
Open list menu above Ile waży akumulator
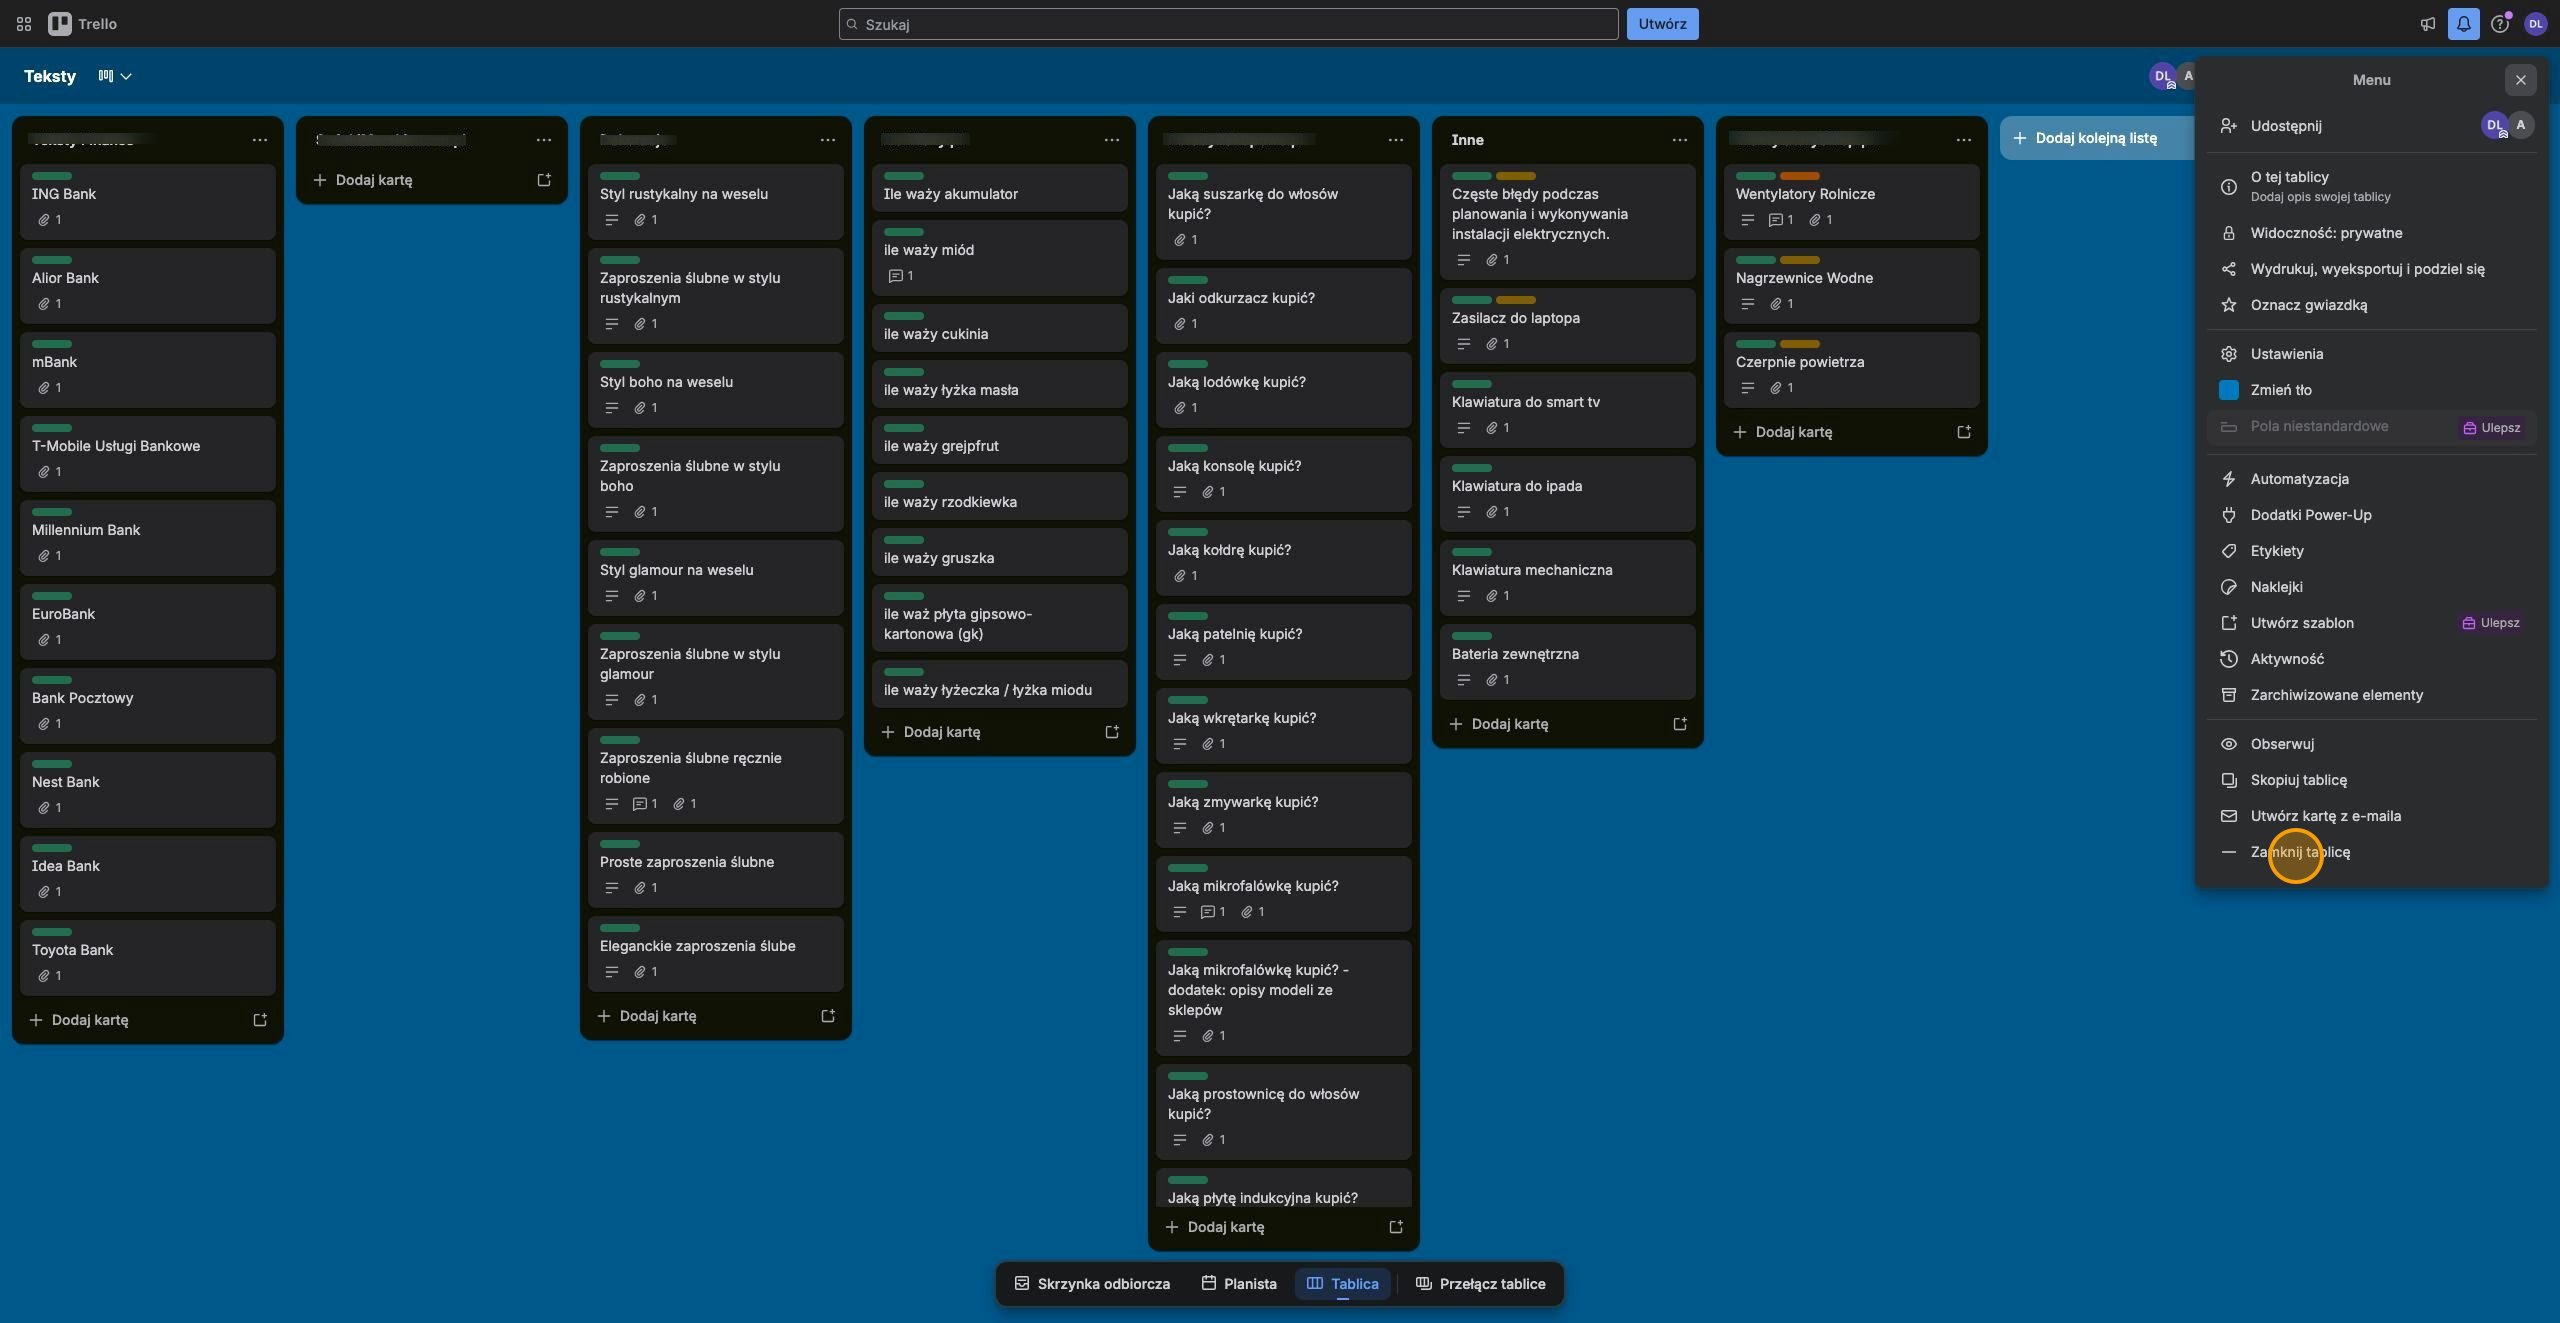coord(1112,140)
